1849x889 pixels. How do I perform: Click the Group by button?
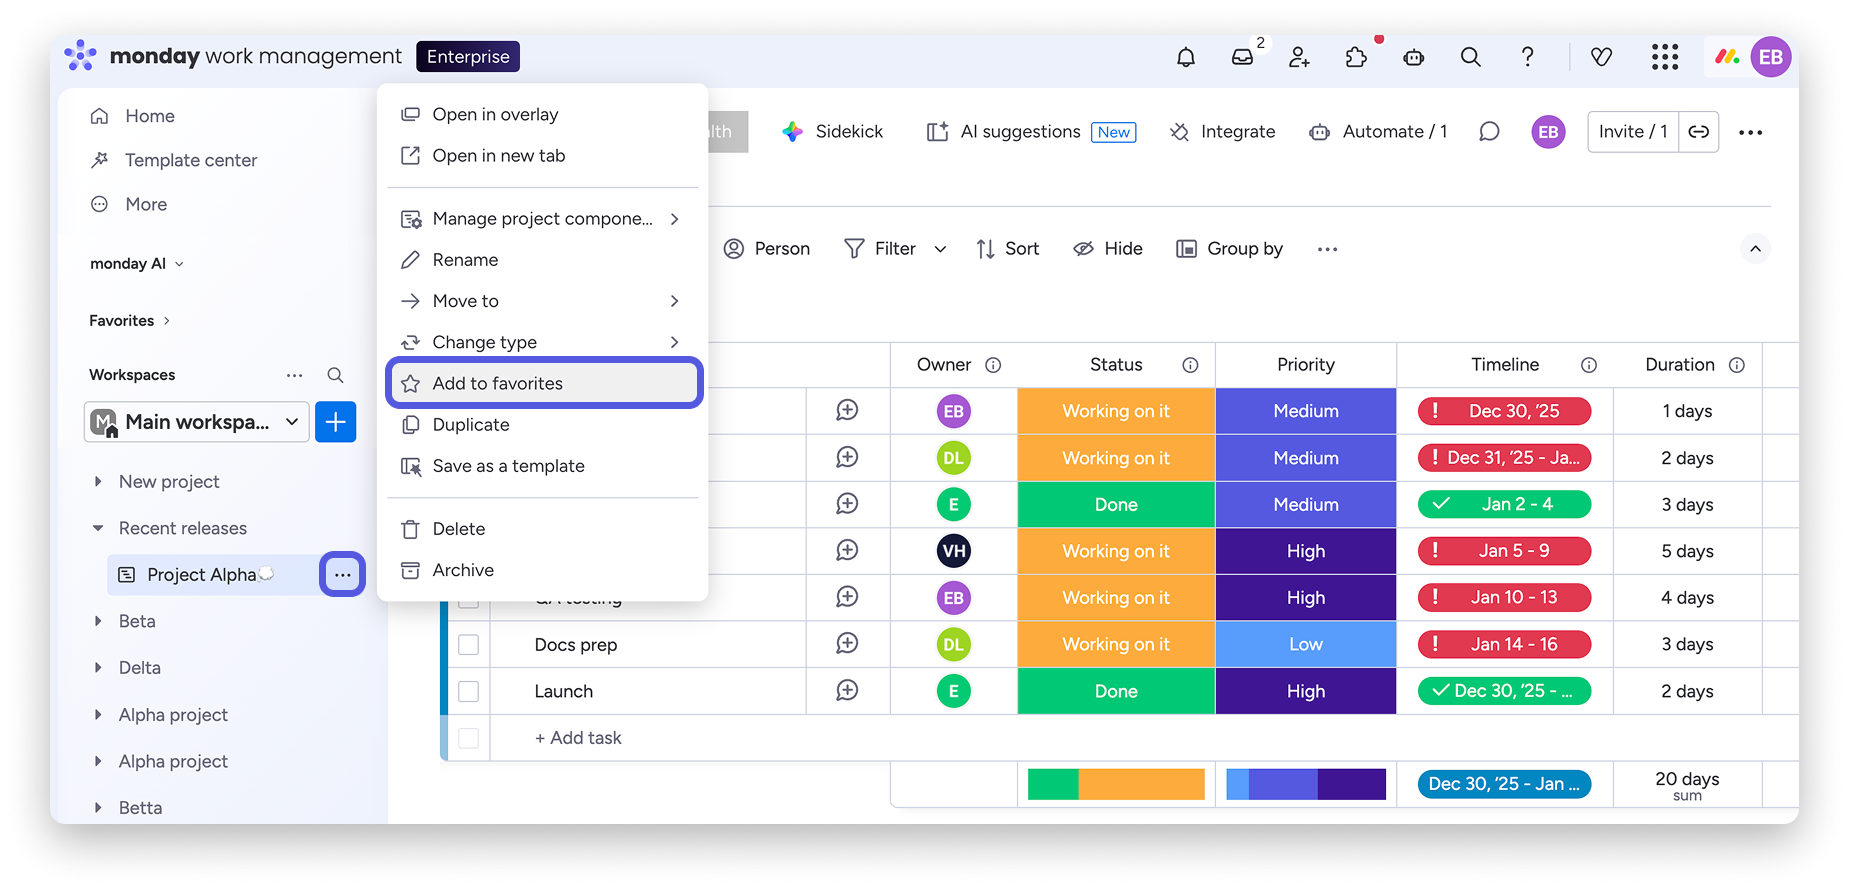coord(1229,249)
